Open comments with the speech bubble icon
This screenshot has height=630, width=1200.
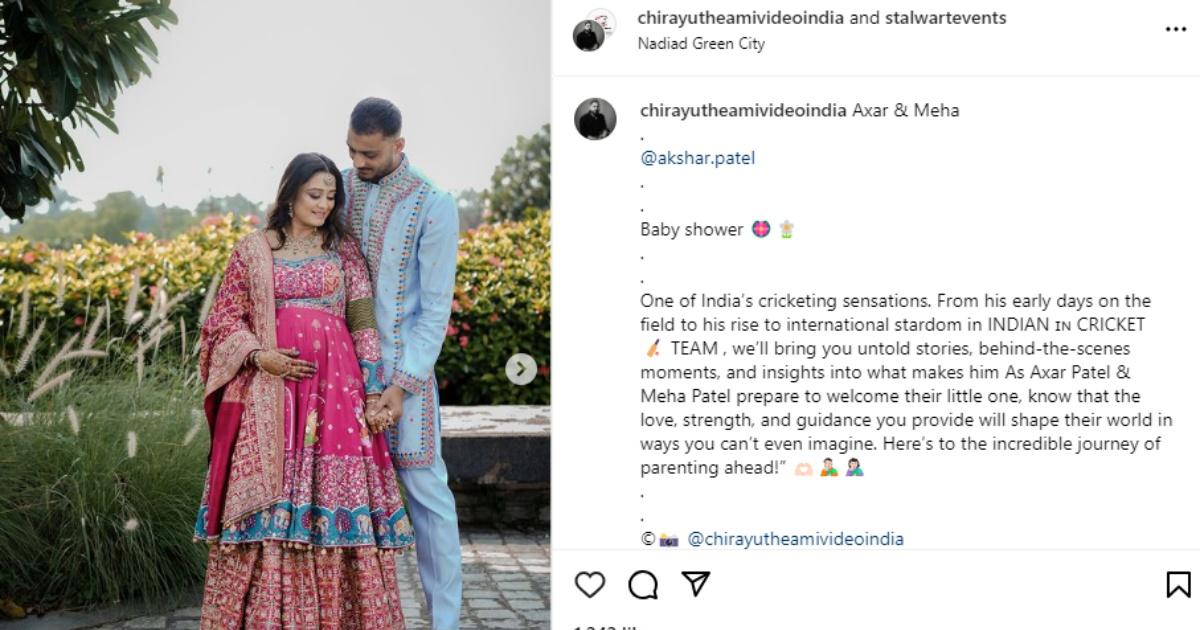(643, 584)
